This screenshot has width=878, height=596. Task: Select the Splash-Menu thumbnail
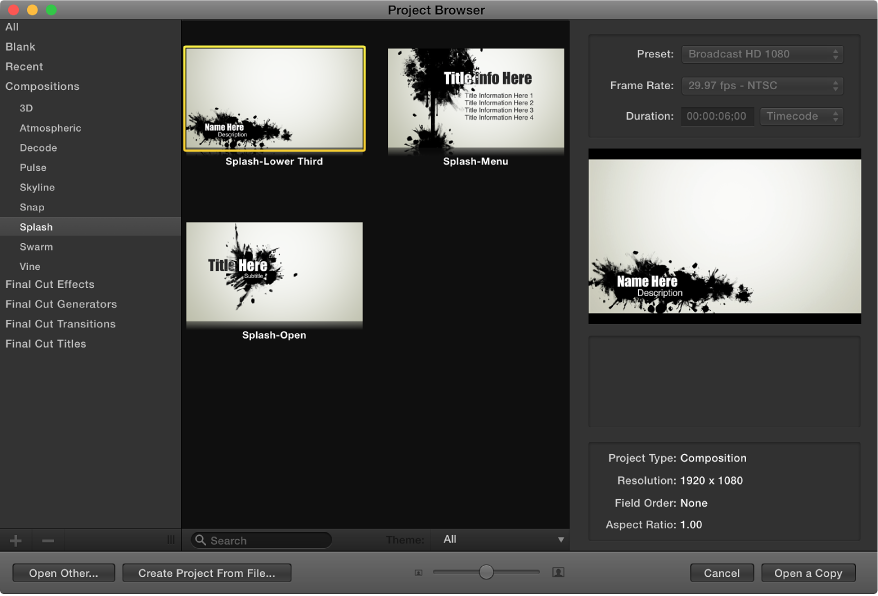coord(476,100)
